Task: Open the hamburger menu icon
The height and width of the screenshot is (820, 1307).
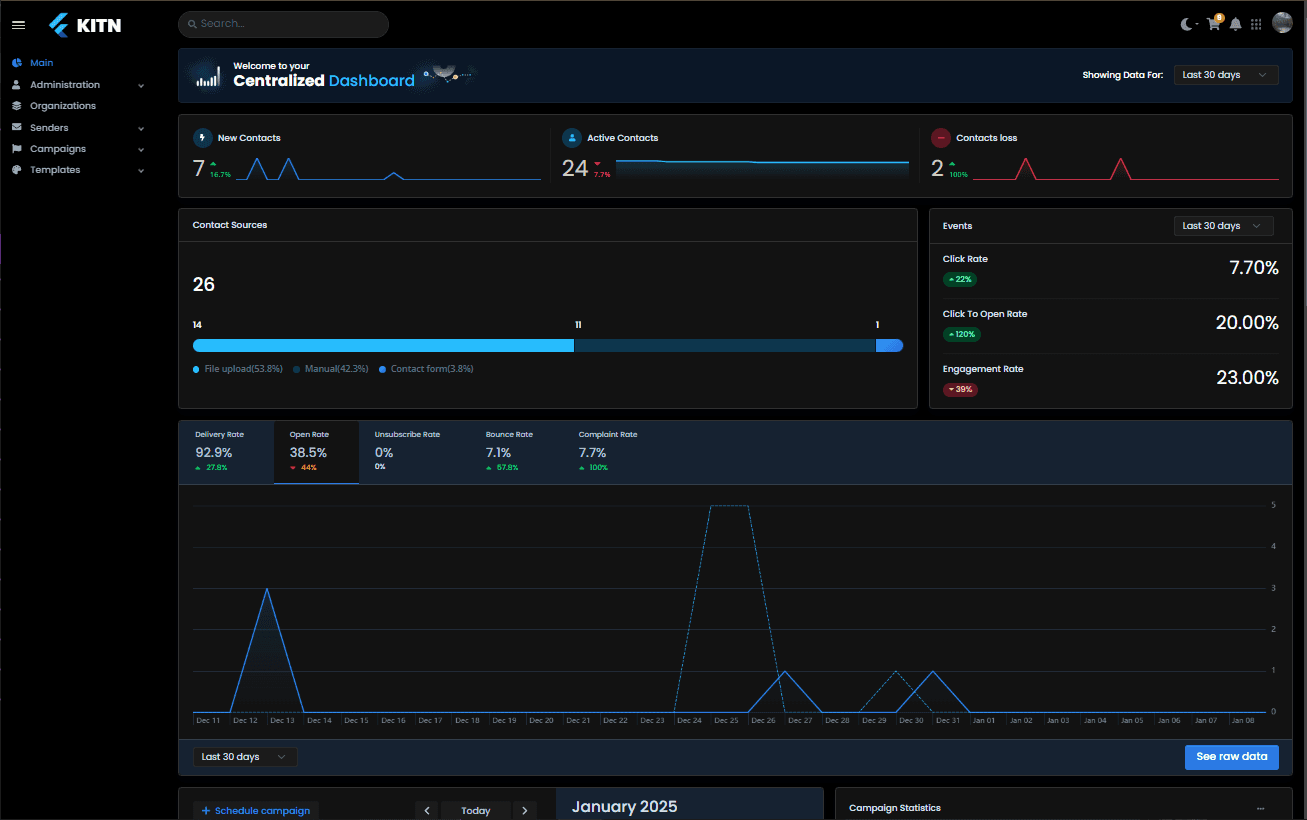Action: click(x=18, y=25)
